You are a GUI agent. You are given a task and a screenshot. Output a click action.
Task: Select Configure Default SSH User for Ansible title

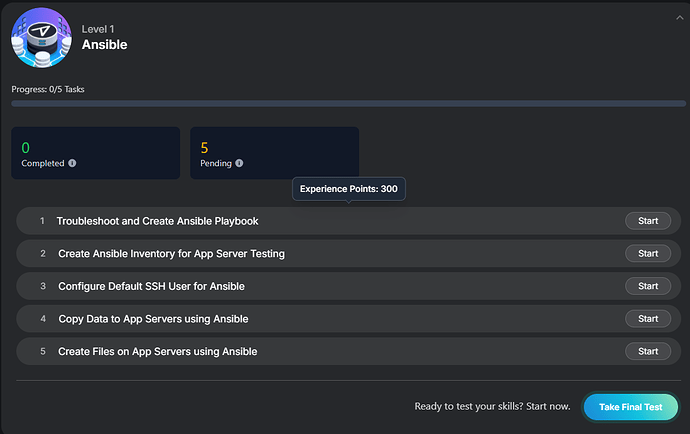(x=151, y=286)
